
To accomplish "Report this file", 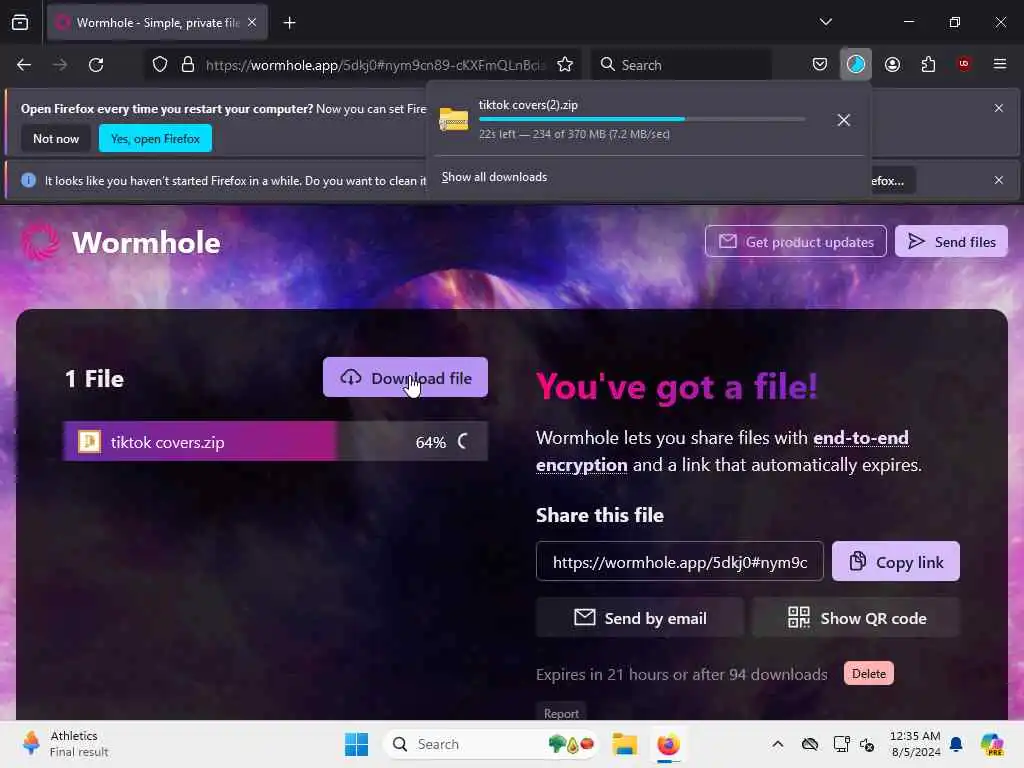I will (x=561, y=712).
